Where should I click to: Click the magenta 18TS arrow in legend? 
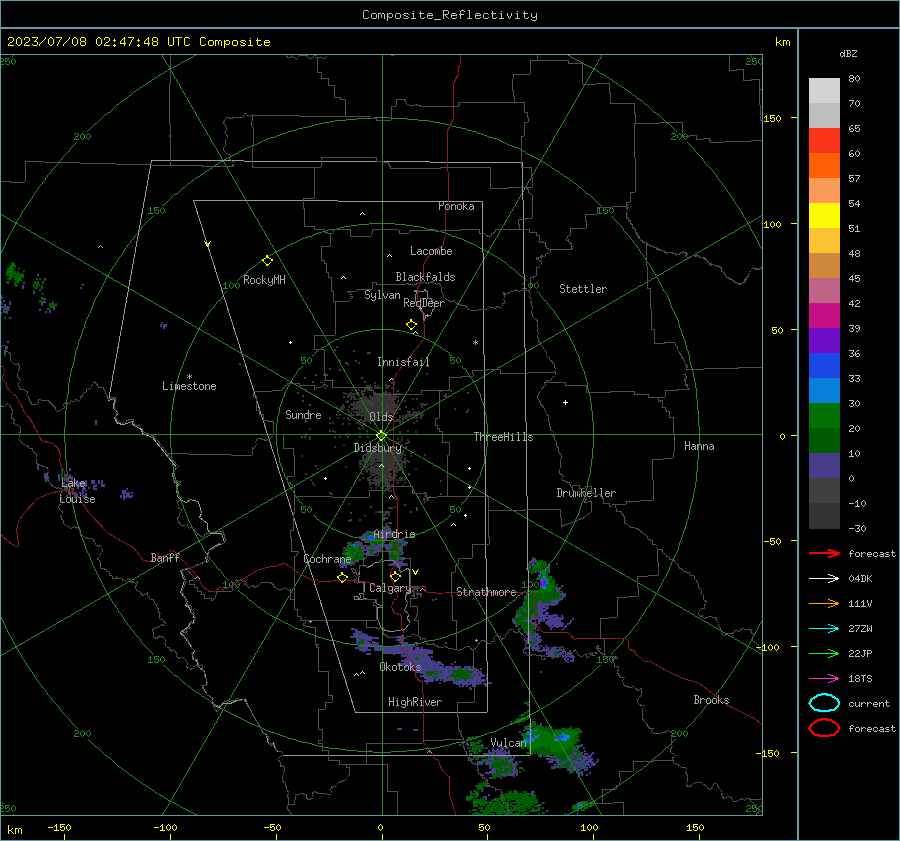click(x=824, y=678)
